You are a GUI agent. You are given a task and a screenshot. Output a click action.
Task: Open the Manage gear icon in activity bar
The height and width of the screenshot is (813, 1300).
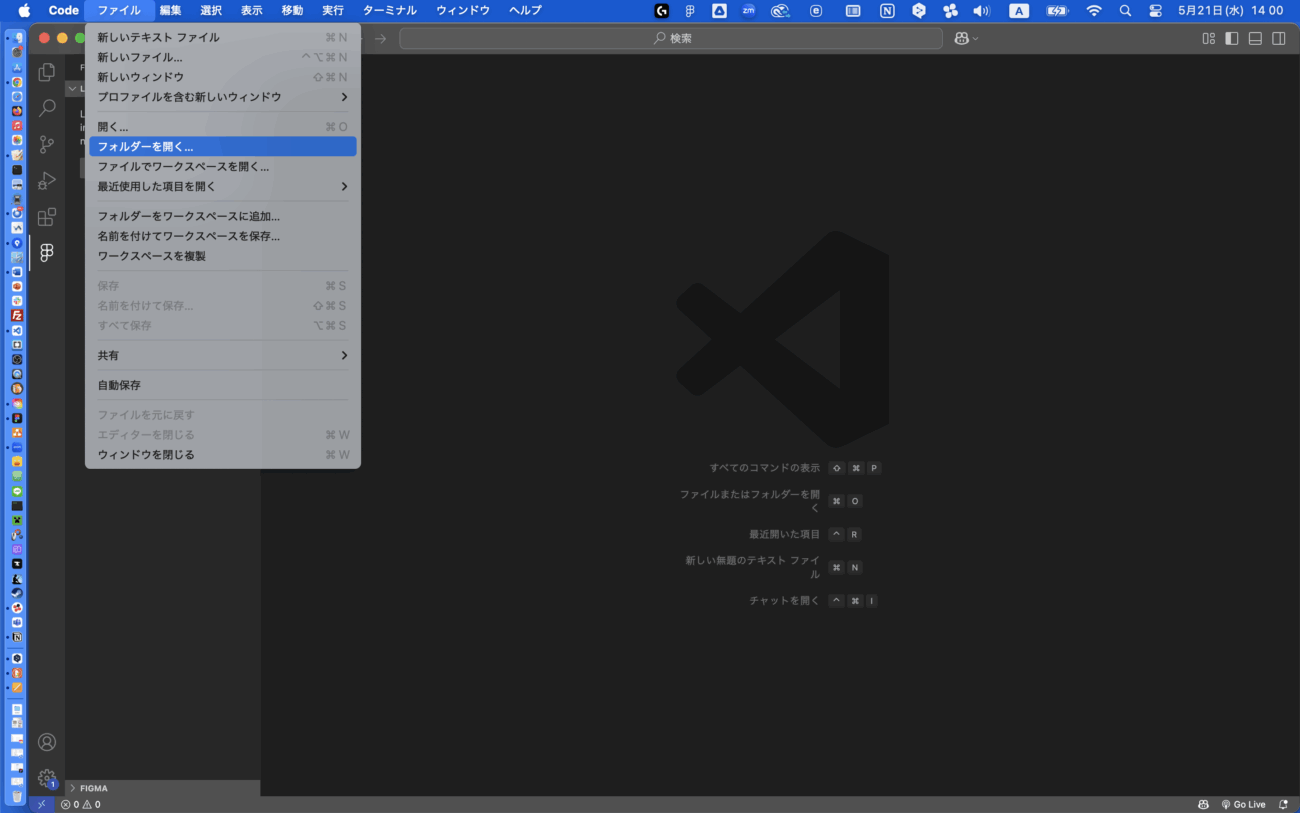46,778
